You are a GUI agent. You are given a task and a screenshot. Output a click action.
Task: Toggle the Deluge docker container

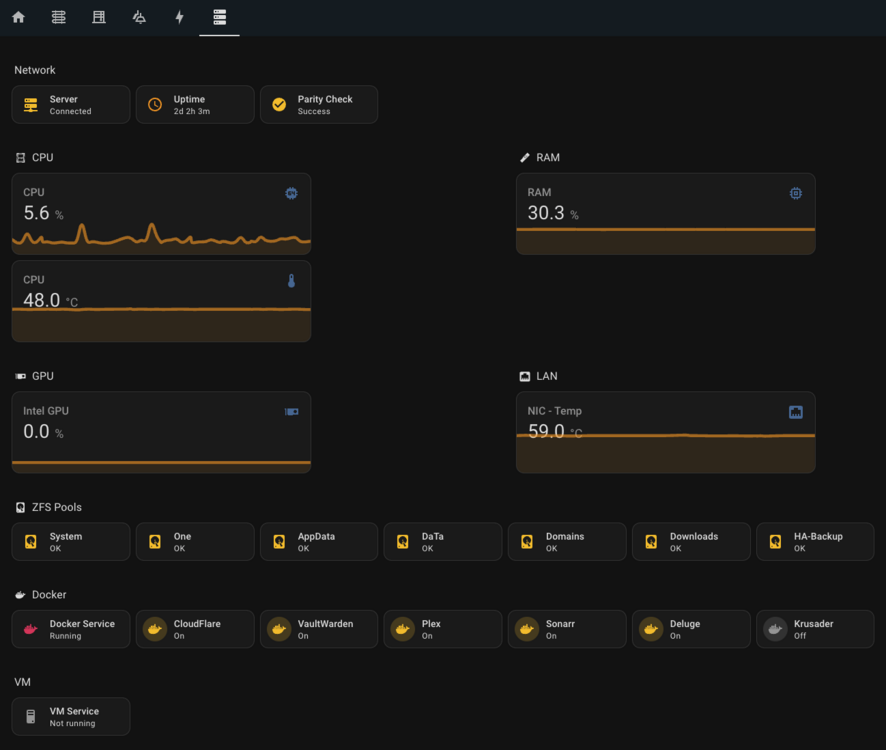click(691, 629)
